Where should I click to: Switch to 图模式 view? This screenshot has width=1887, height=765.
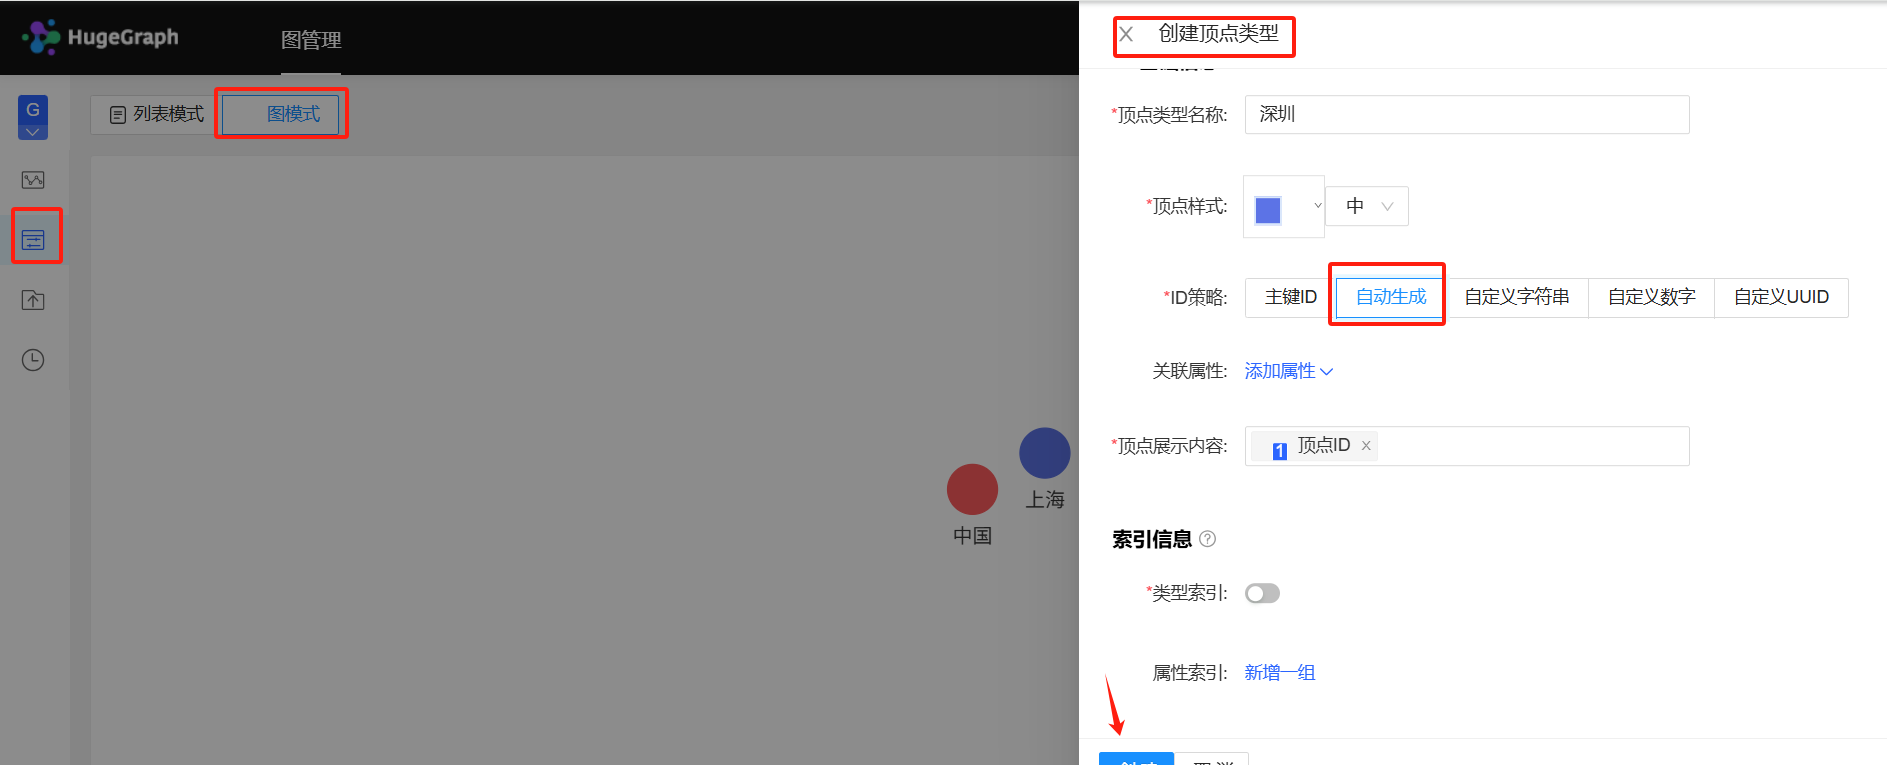pyautogui.click(x=282, y=114)
